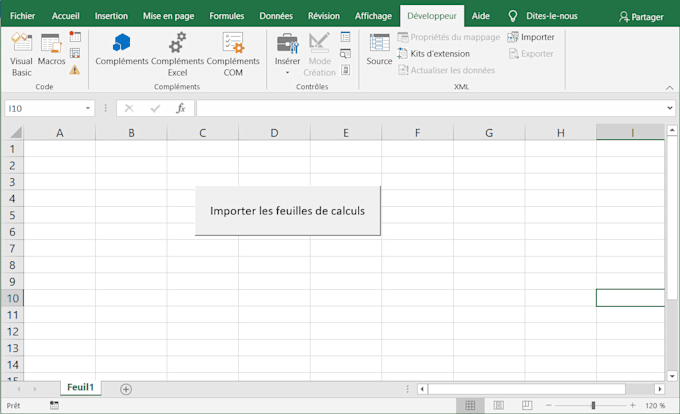The width and height of the screenshot is (680, 414).
Task: Click Importer in XML group
Action: 531,37
